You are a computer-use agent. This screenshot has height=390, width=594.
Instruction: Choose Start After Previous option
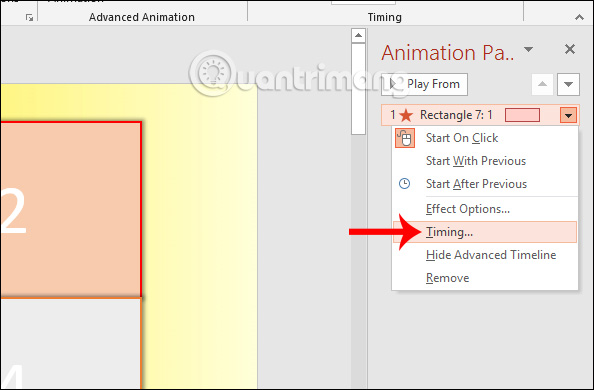coord(485,184)
